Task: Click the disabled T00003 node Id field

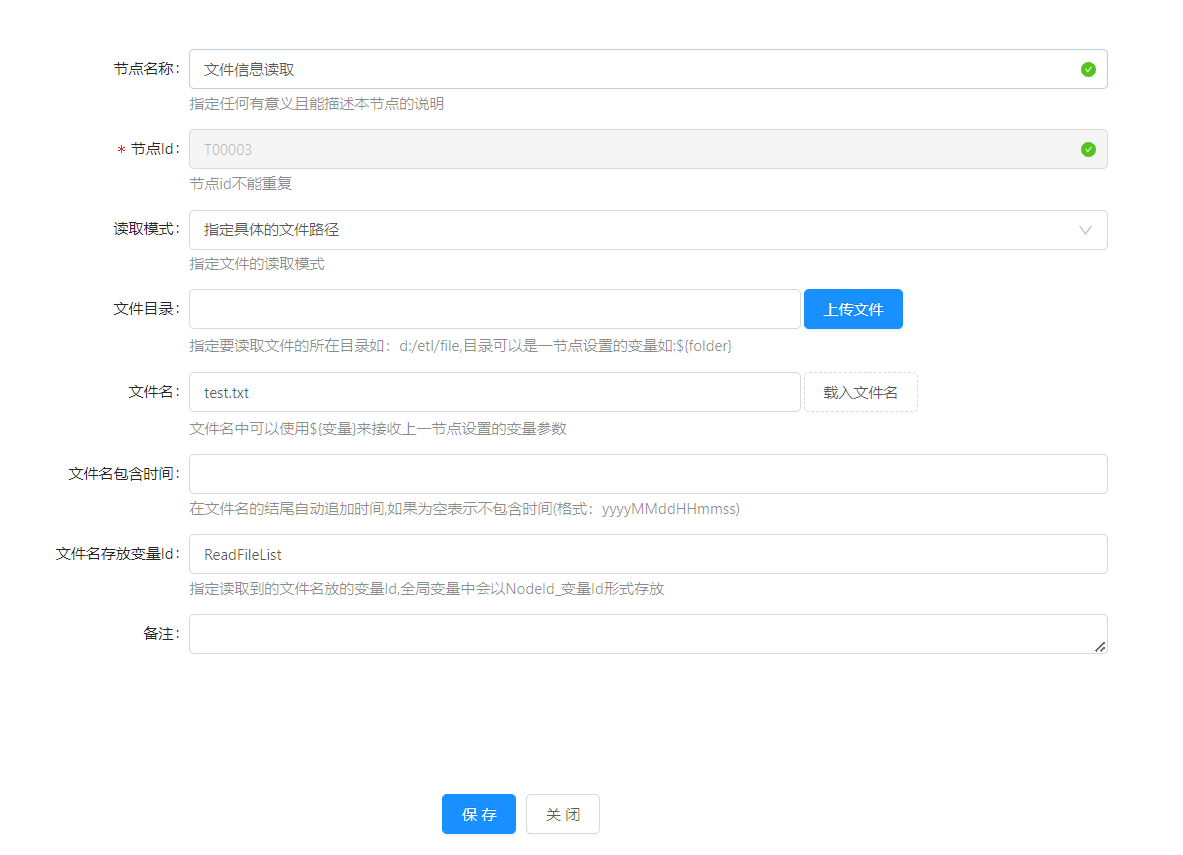Action: pos(630,150)
